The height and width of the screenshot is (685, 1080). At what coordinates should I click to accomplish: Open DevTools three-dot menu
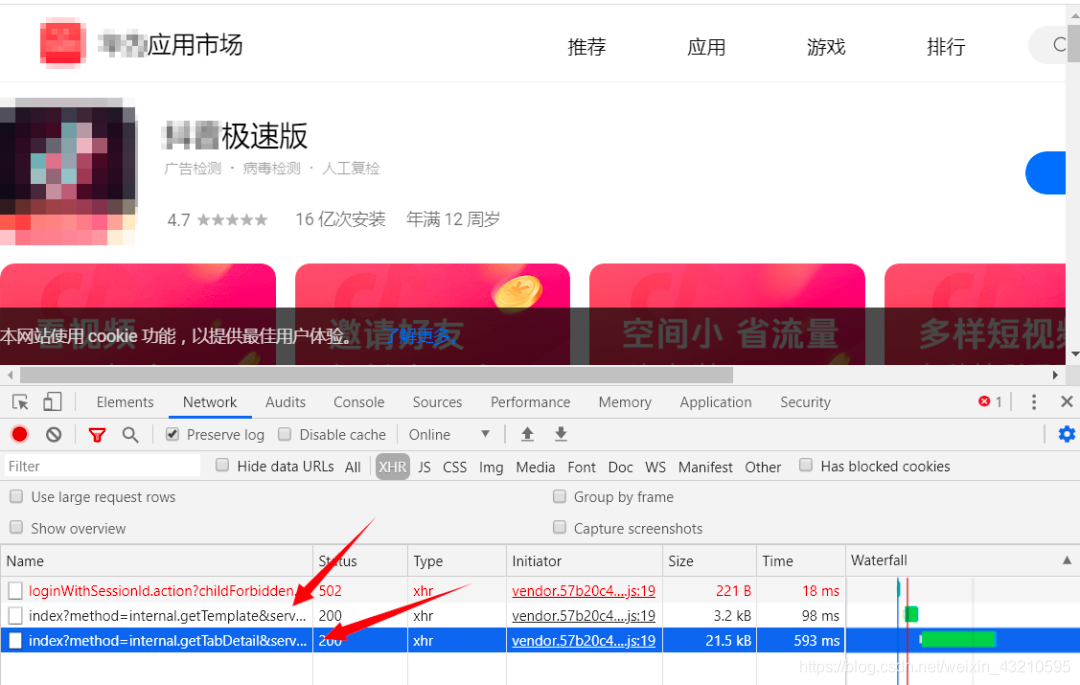click(x=1033, y=402)
